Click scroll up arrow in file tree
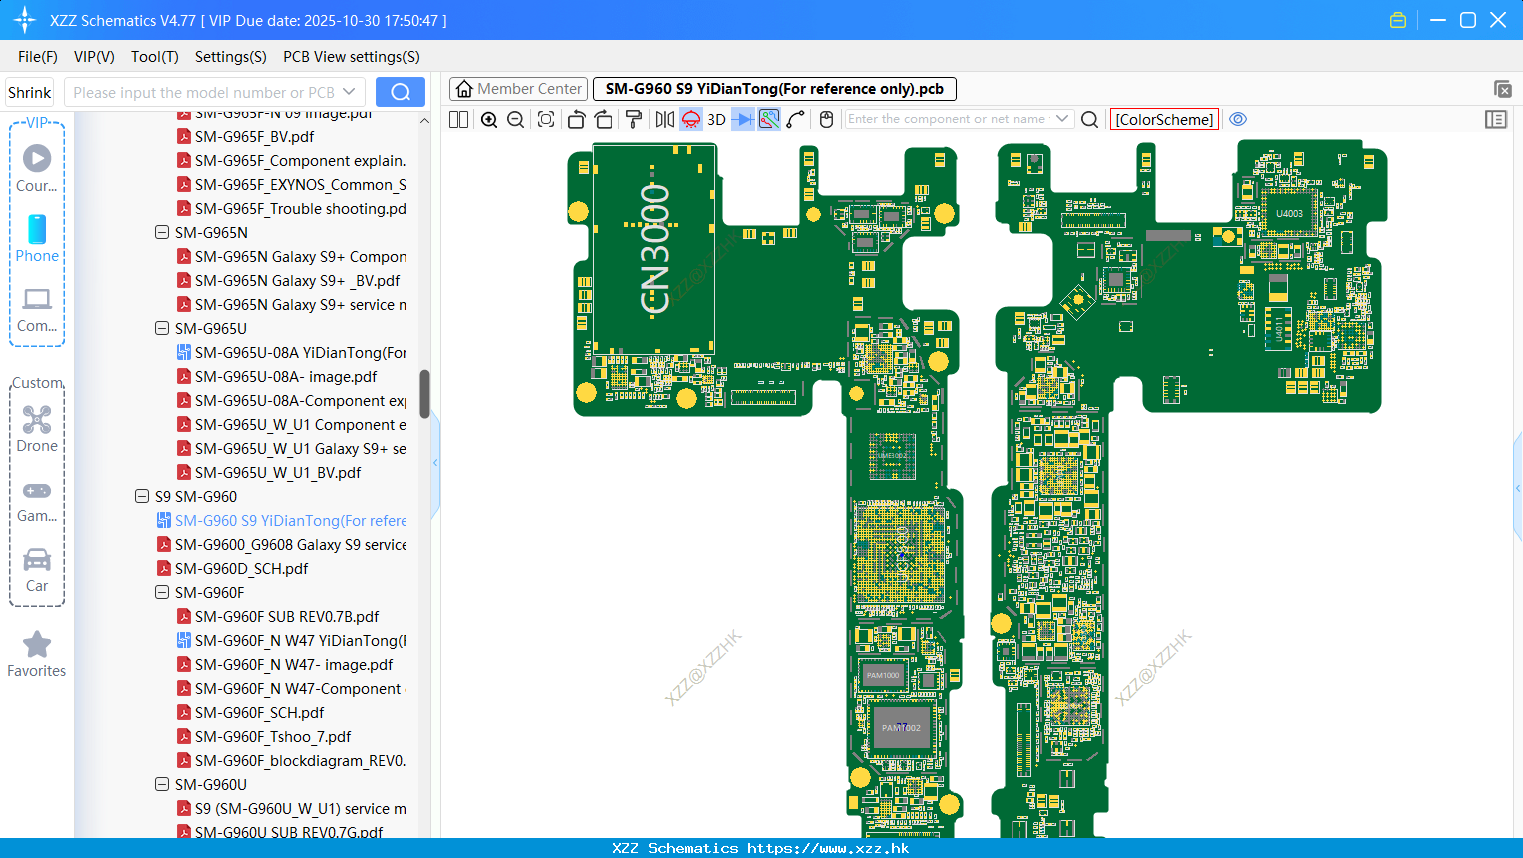This screenshot has height=858, width=1523. 424,120
